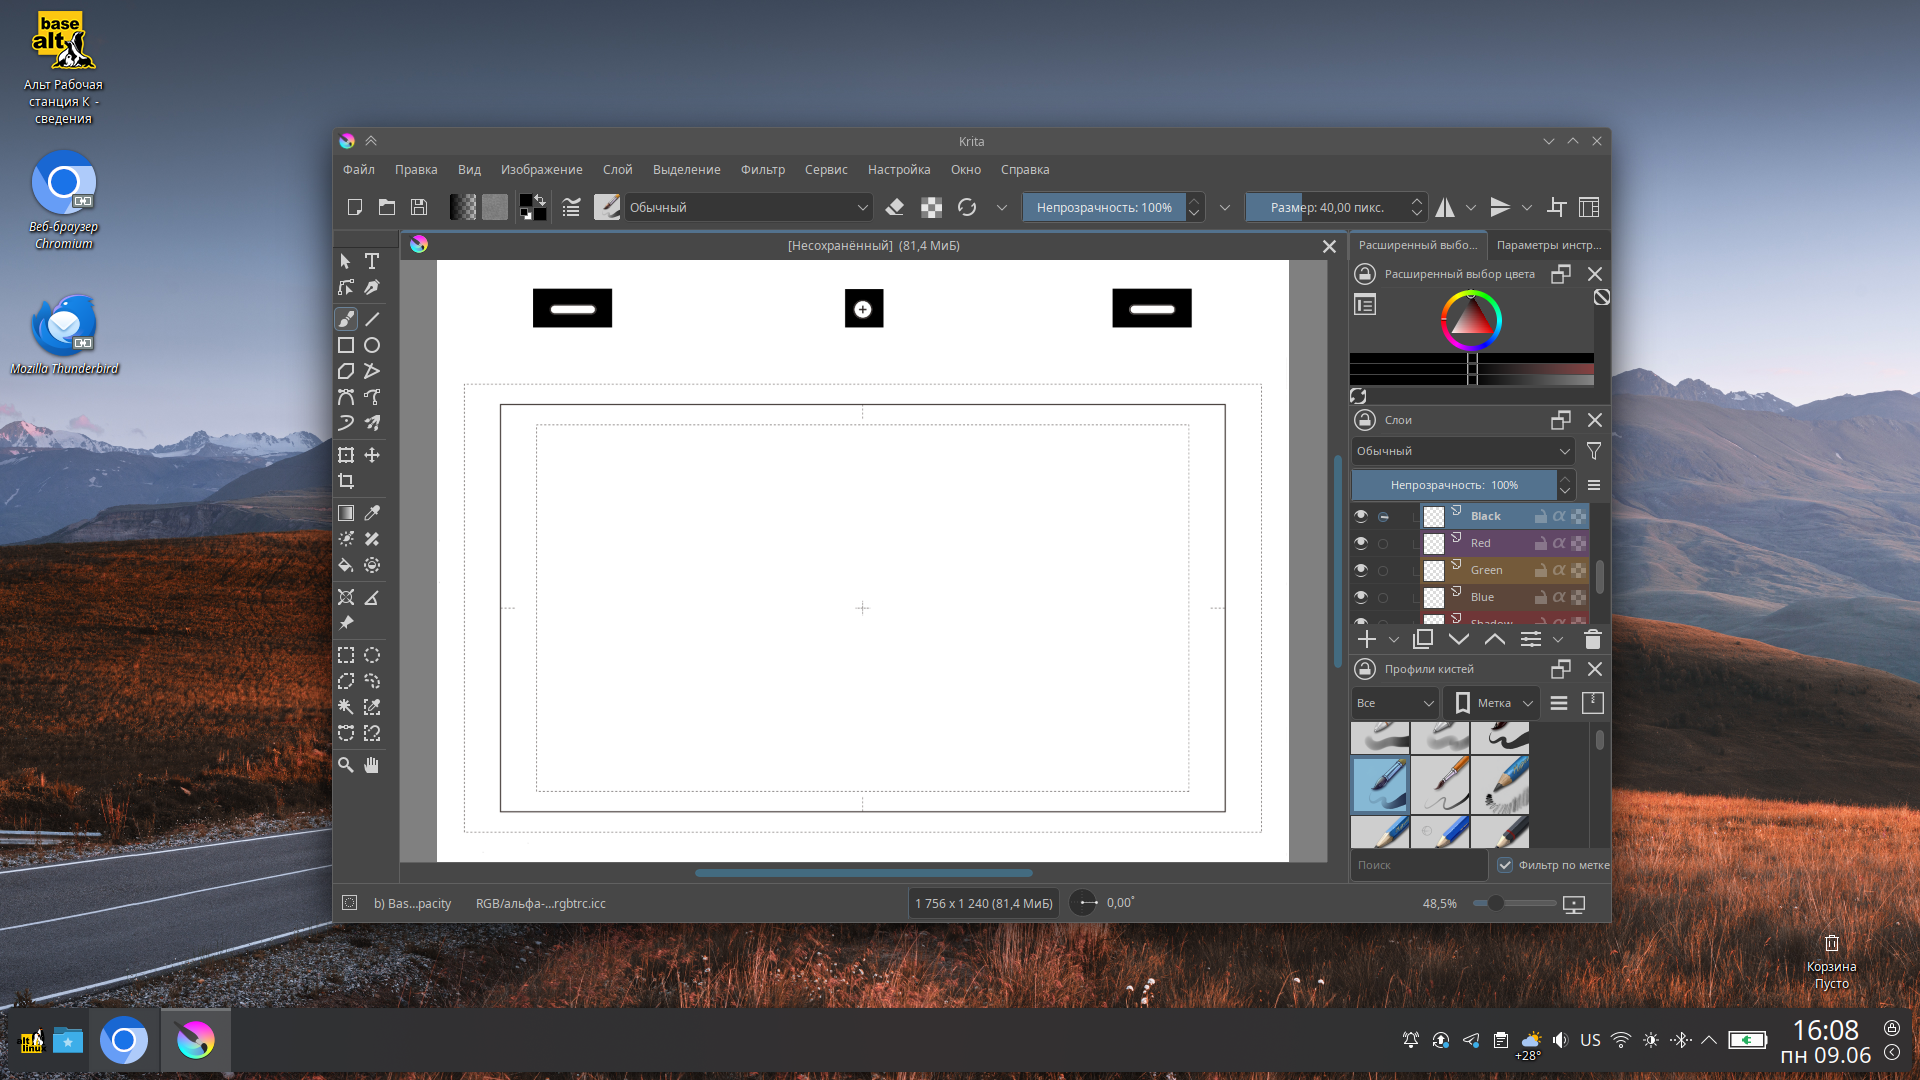Image resolution: width=1920 pixels, height=1080 pixels.
Task: Open the 'Настройка' menu
Action: tap(898, 169)
